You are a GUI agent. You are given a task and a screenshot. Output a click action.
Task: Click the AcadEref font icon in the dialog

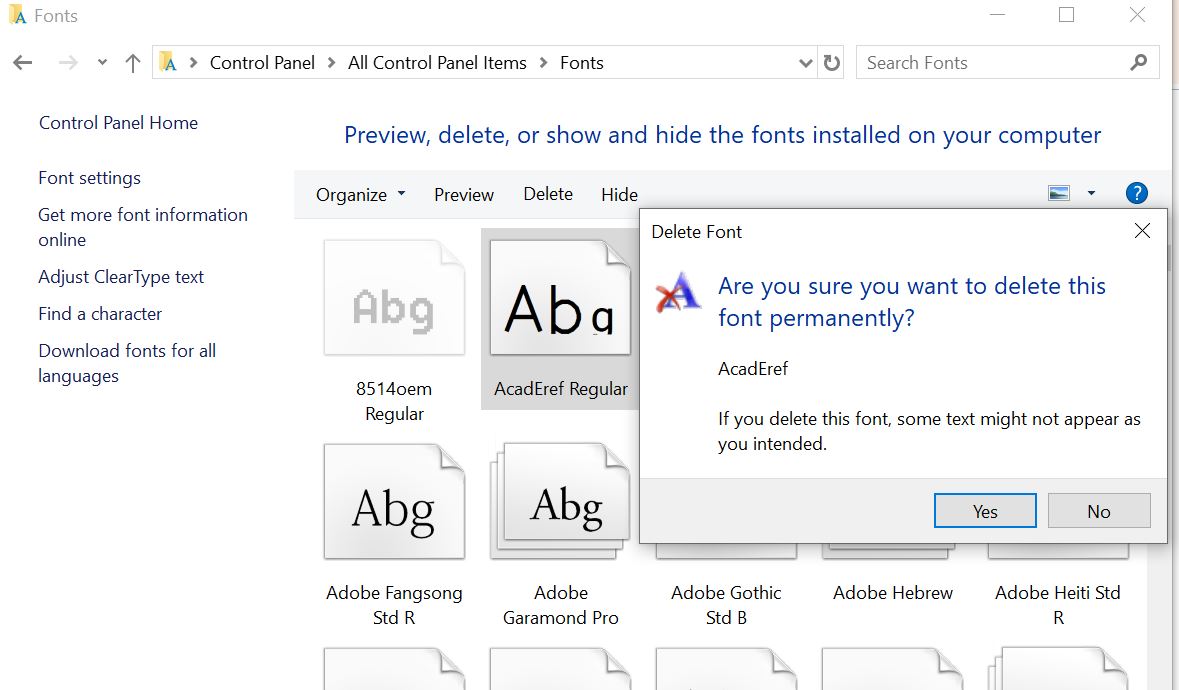point(678,293)
